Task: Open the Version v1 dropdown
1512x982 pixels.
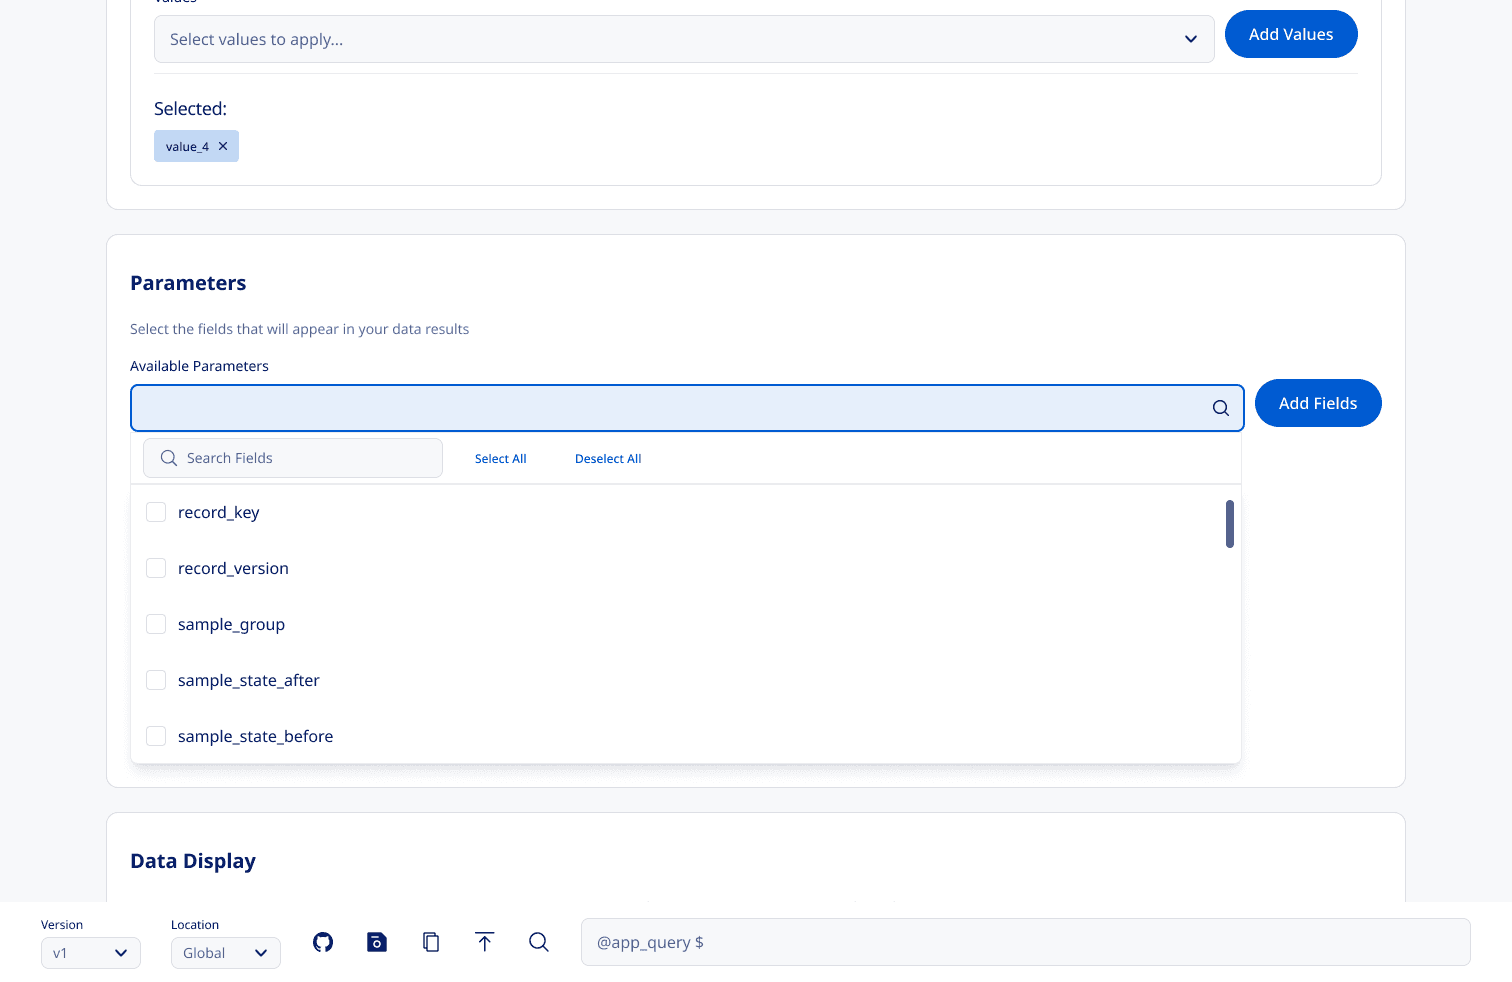Action: 91,953
